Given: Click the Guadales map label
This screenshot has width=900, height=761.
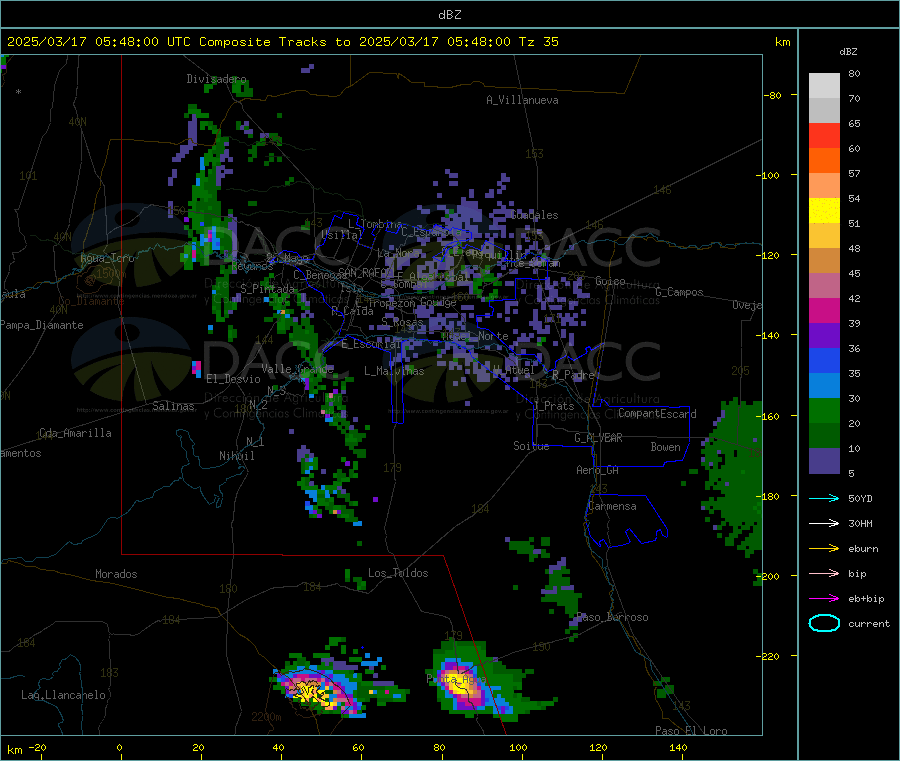Looking at the screenshot, I should [x=534, y=215].
